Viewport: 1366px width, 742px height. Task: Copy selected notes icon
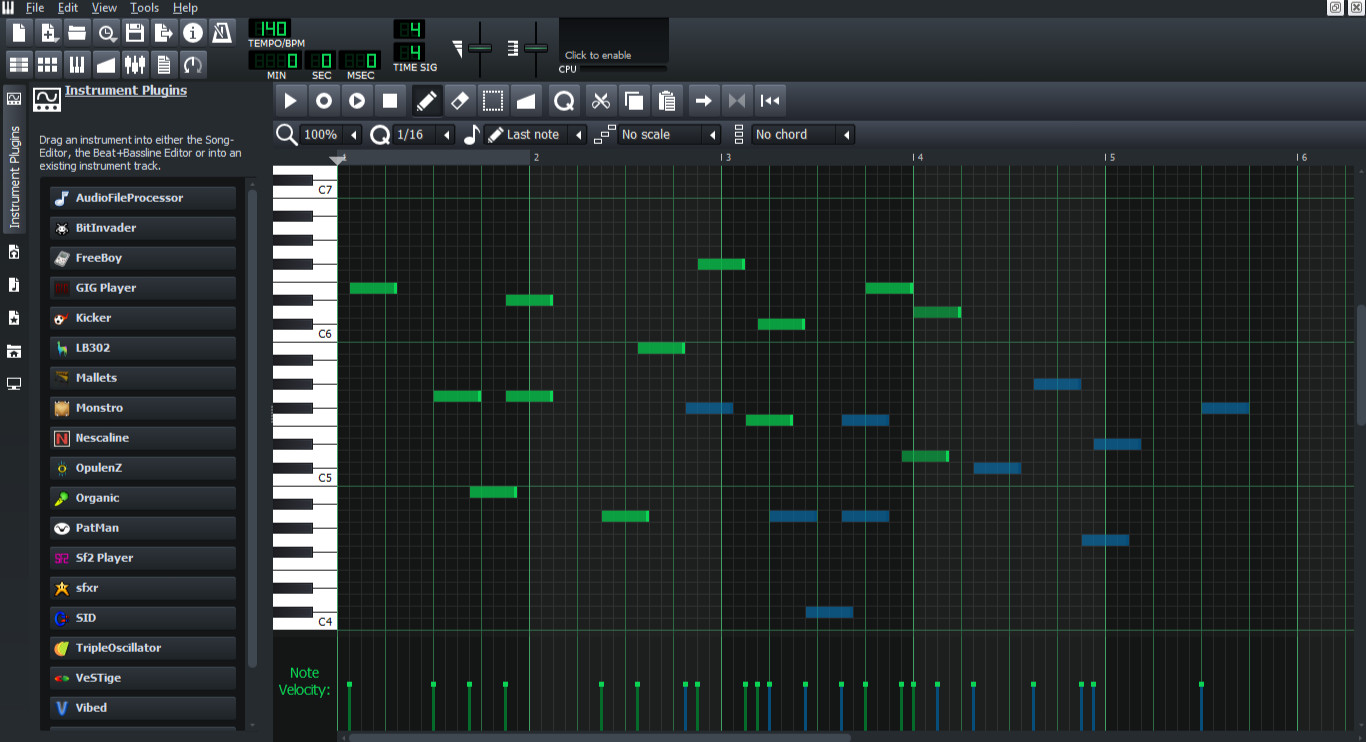click(633, 101)
